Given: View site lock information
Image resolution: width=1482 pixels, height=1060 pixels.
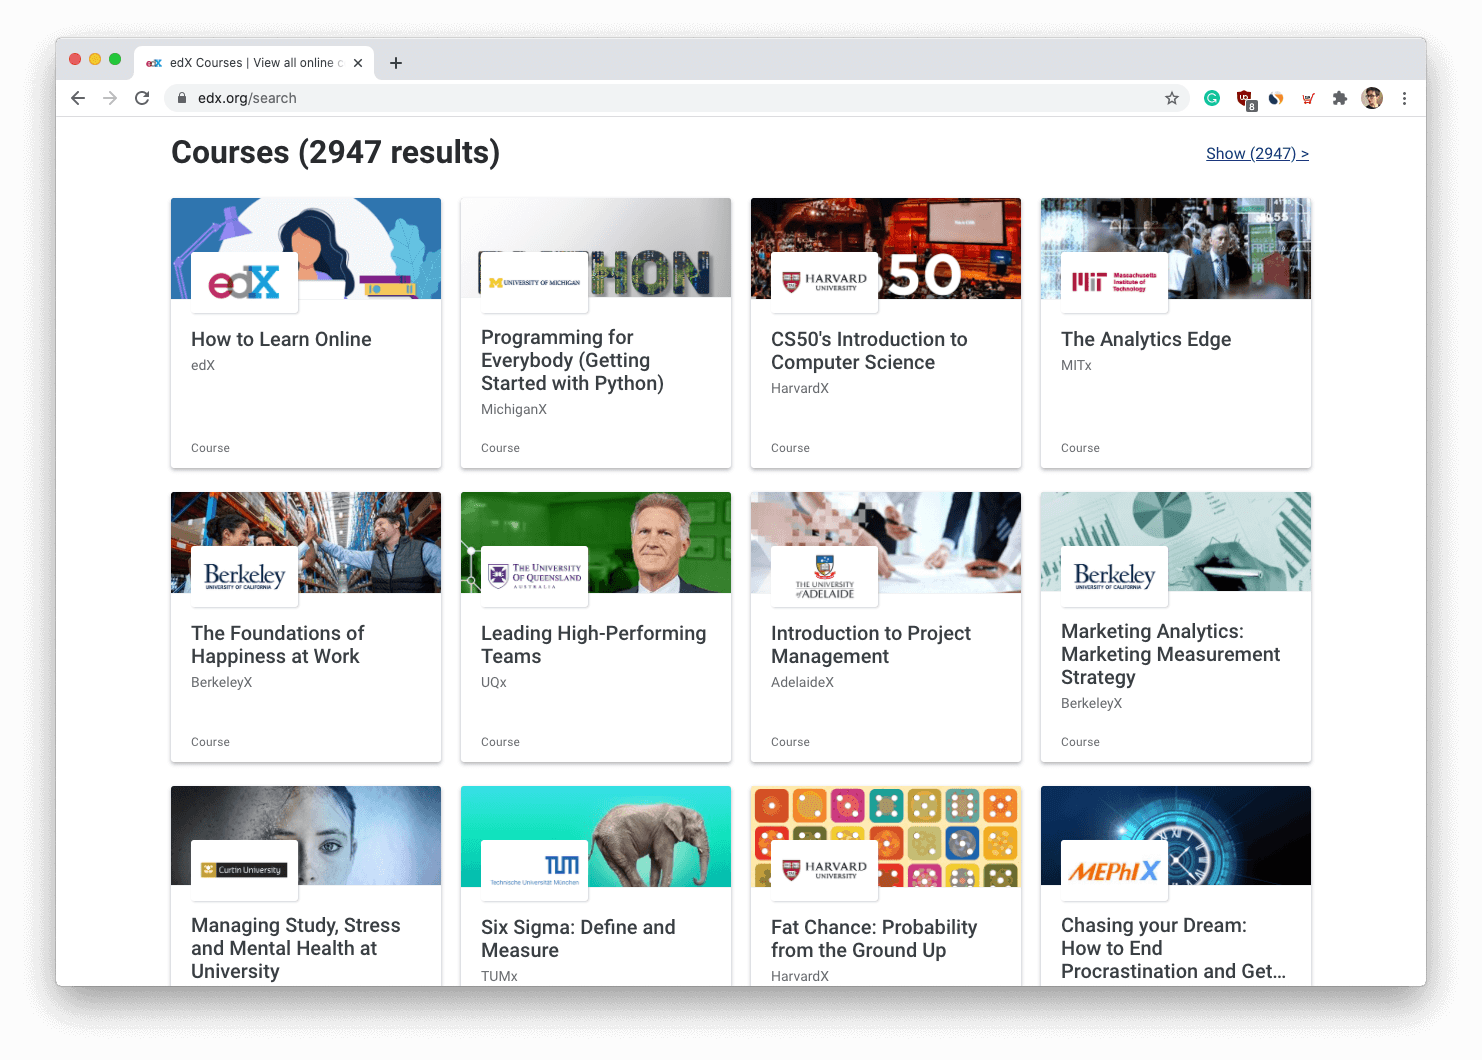Looking at the screenshot, I should point(182,98).
